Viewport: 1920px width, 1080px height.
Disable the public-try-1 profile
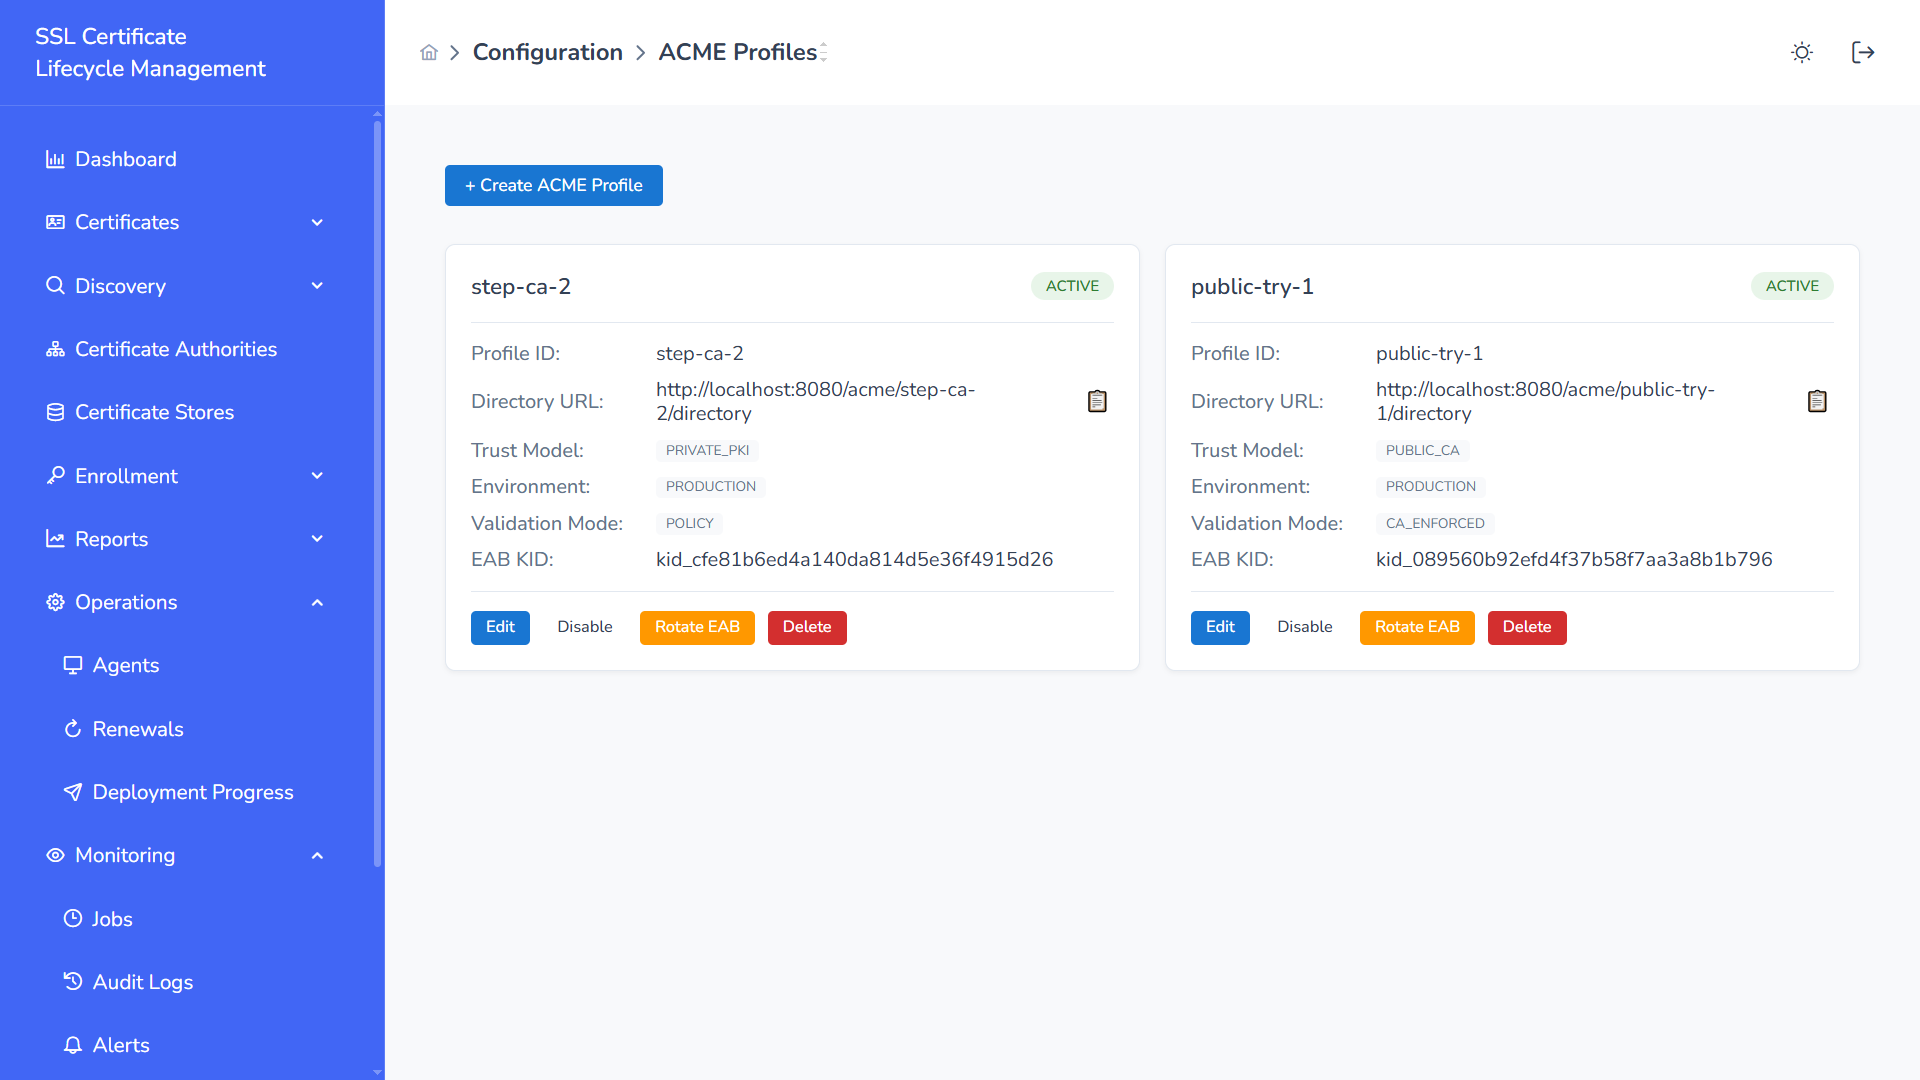pos(1304,627)
